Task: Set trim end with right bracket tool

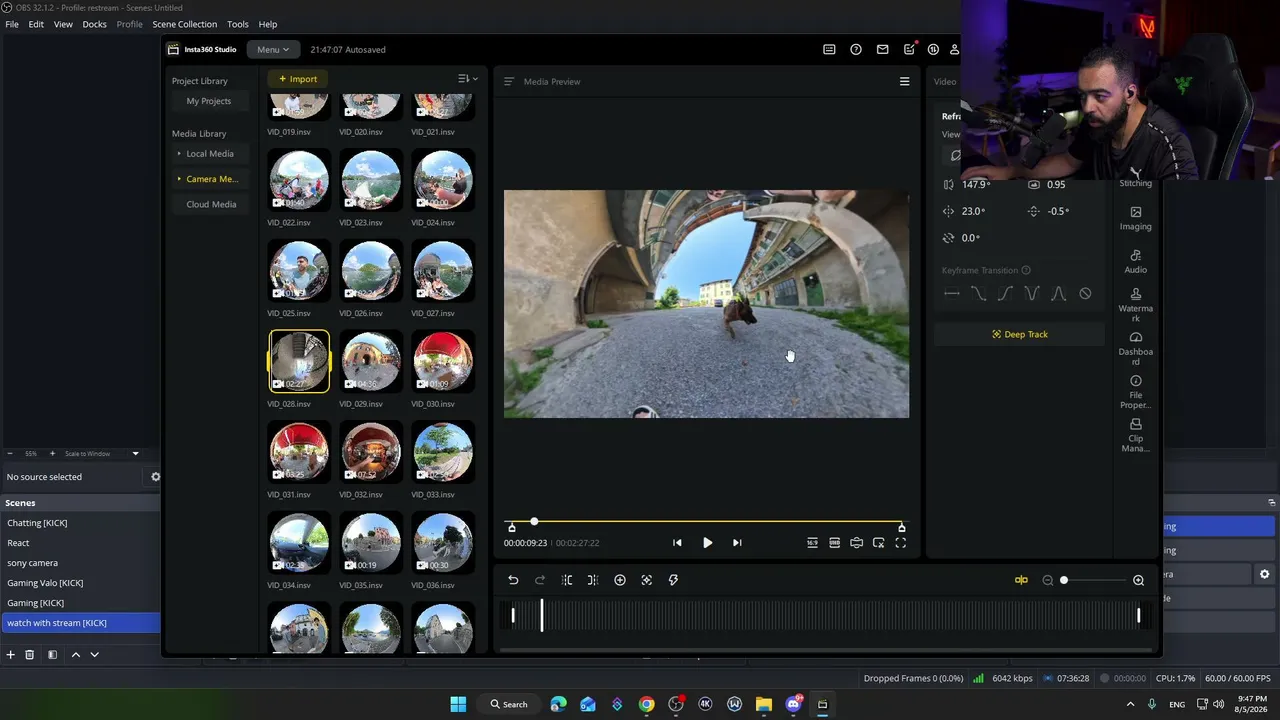Action: pyautogui.click(x=593, y=580)
